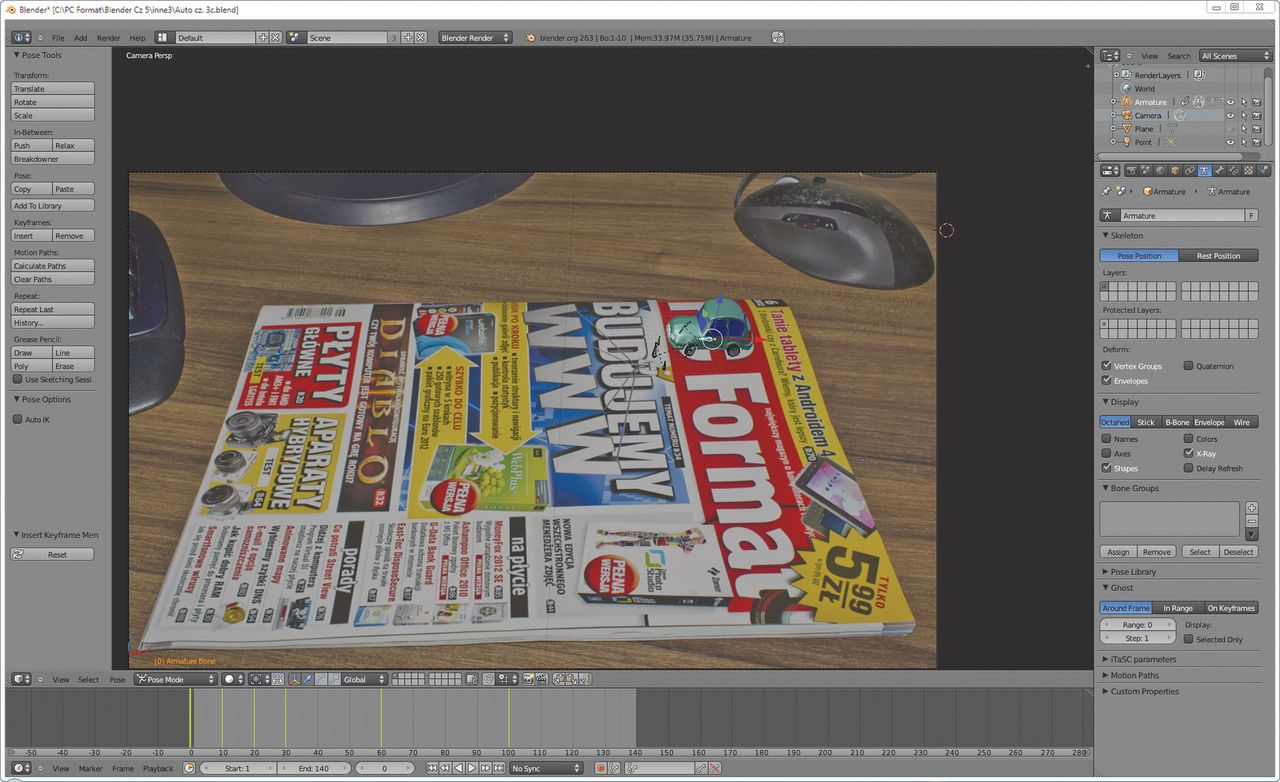Image resolution: width=1280 pixels, height=782 pixels.
Task: Enable the Names display checkbox
Action: tap(1106, 439)
